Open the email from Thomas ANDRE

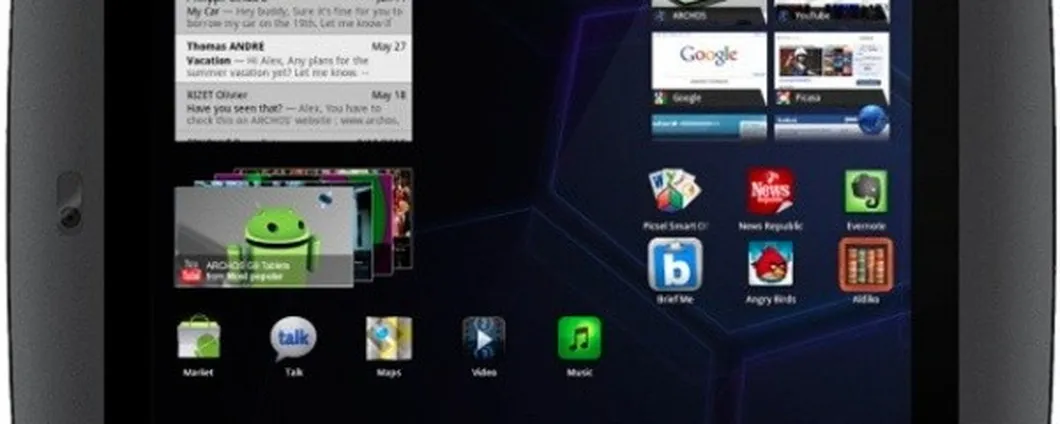pyautogui.click(x=293, y=59)
